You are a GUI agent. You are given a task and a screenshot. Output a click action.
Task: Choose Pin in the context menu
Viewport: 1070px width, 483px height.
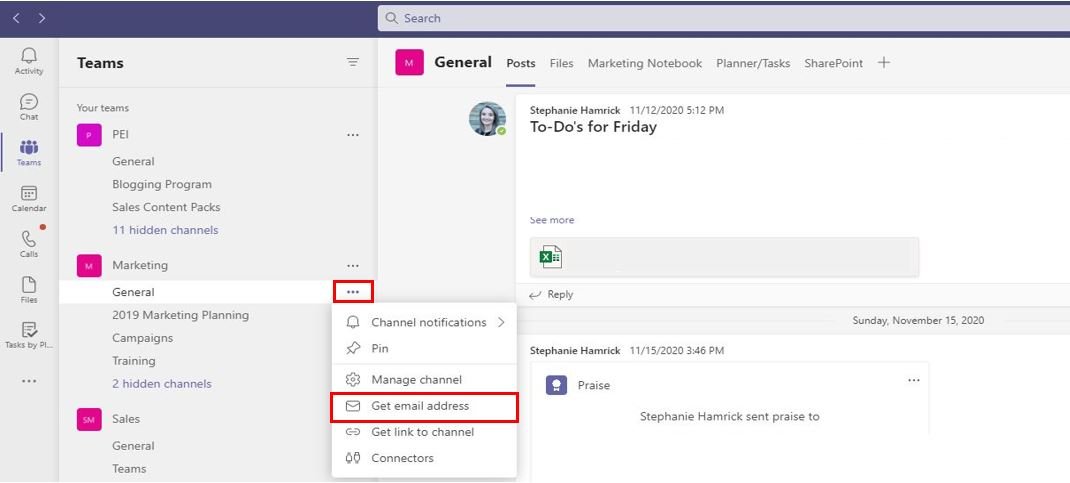[424, 348]
